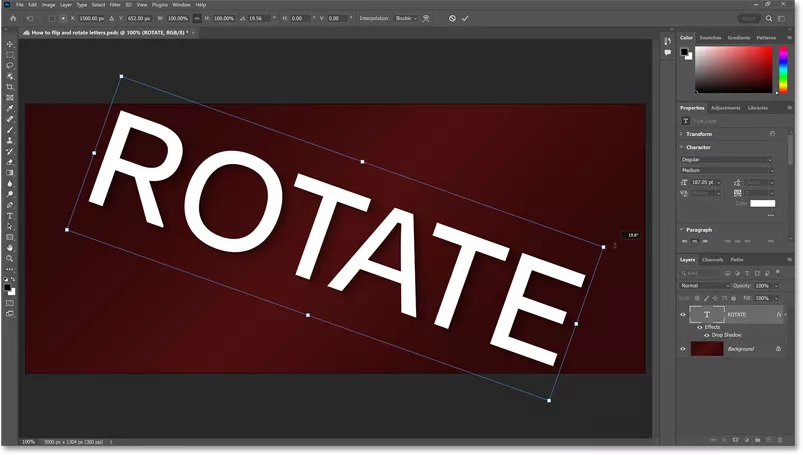Create a new group with folder icon

pyautogui.click(x=757, y=440)
